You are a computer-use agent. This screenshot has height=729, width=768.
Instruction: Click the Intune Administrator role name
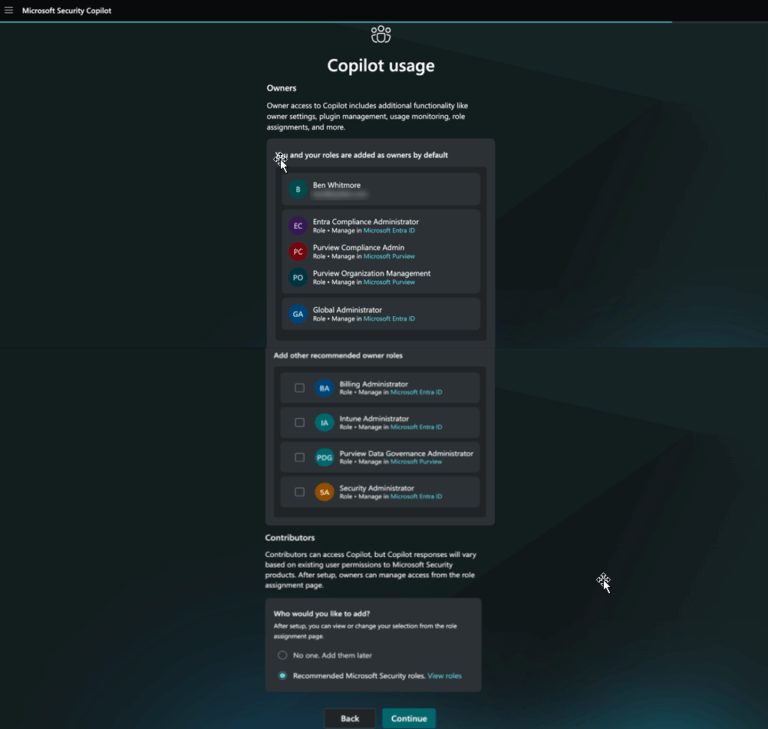(x=374, y=419)
